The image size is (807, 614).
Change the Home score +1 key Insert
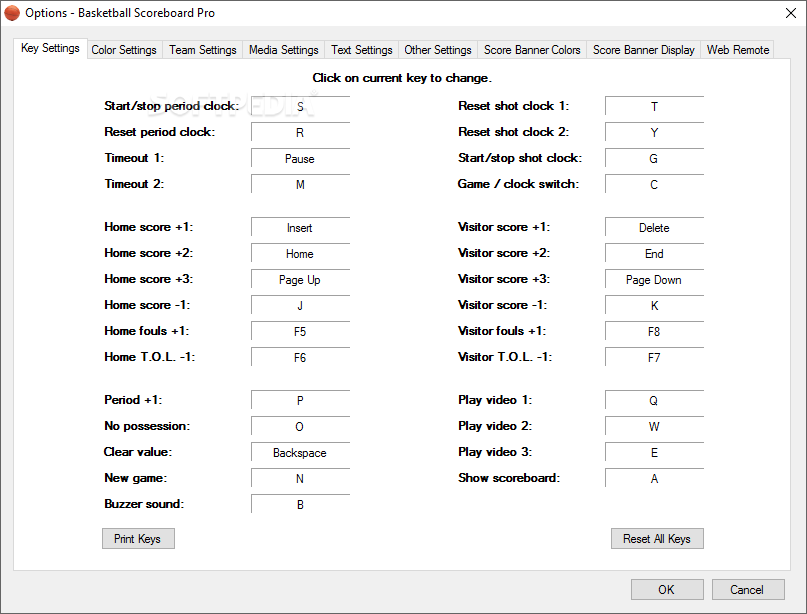tap(301, 227)
